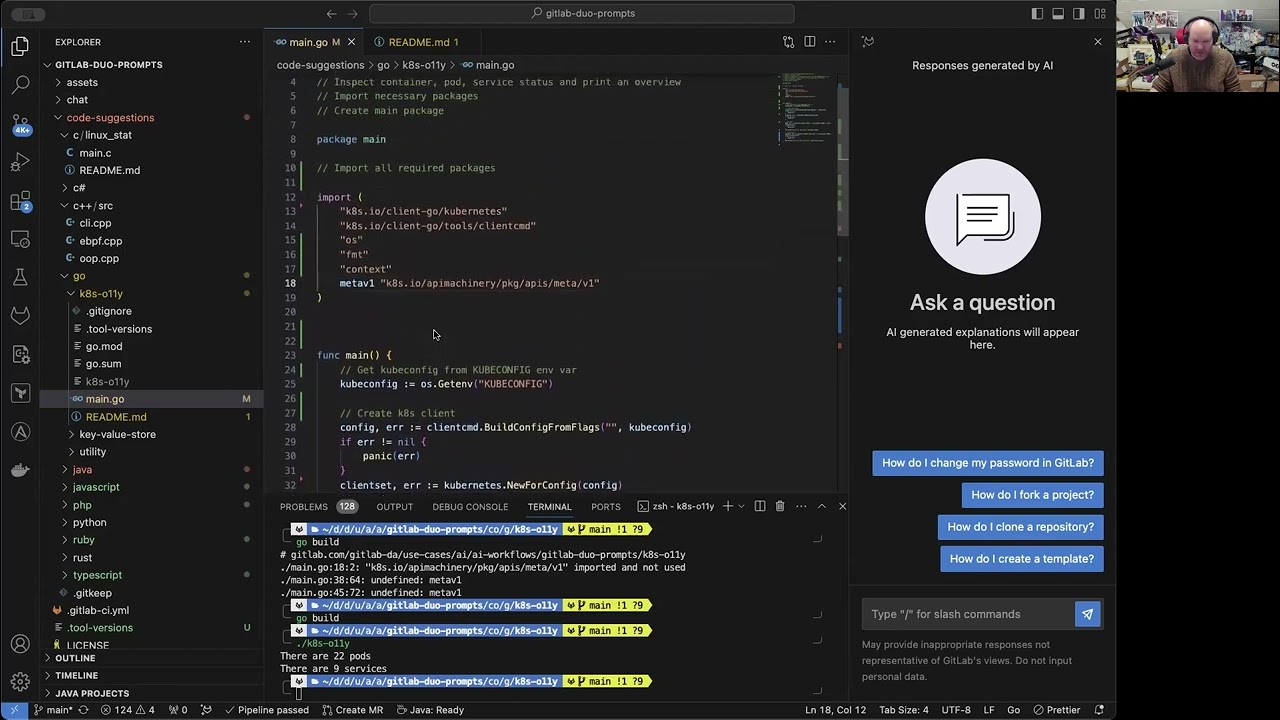Synchronize changes icon in status bar
Screen dimensions: 1280x720
[83, 710]
